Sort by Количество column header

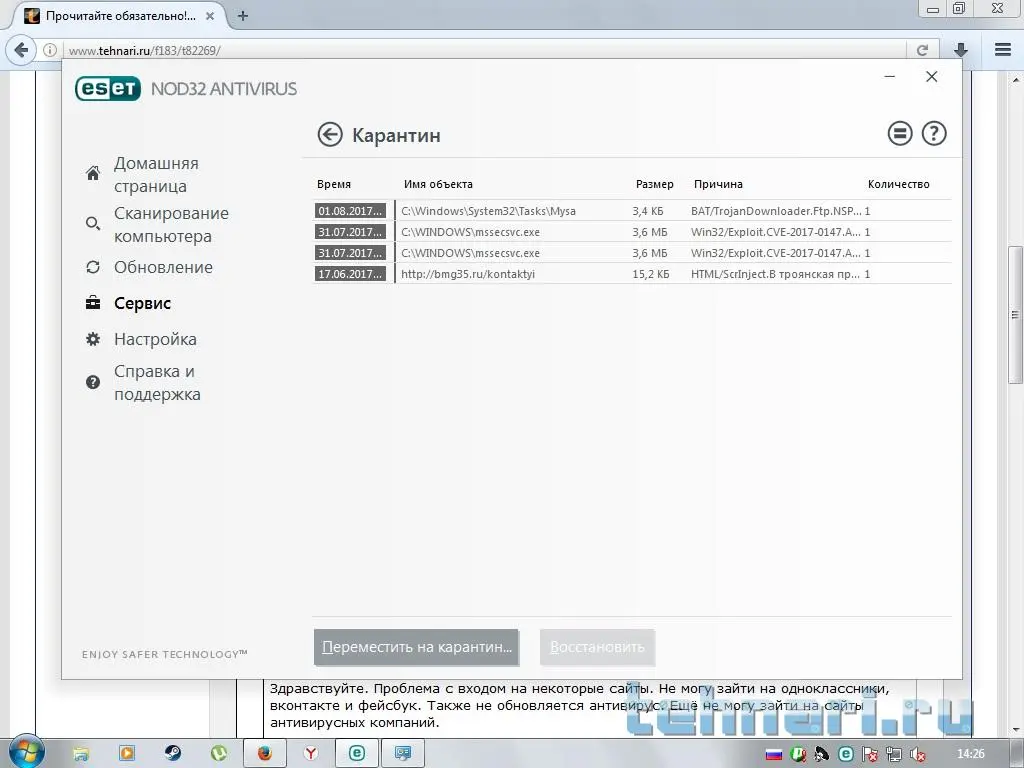pyautogui.click(x=899, y=184)
